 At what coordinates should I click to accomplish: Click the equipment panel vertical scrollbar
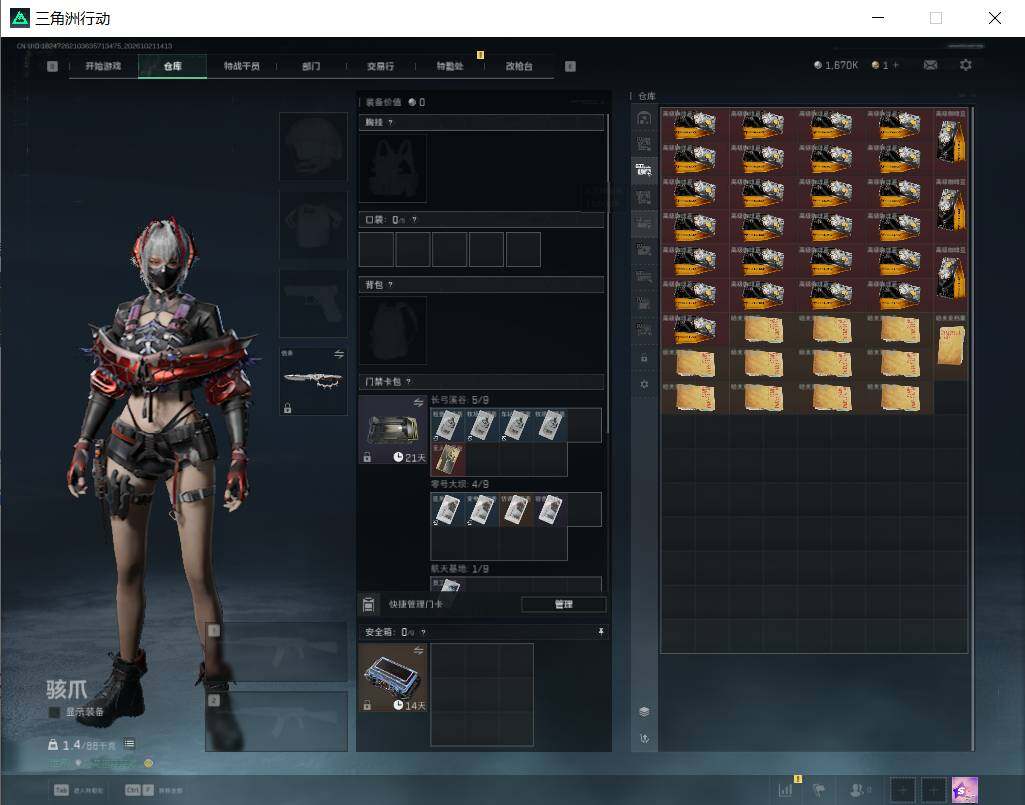click(608, 273)
